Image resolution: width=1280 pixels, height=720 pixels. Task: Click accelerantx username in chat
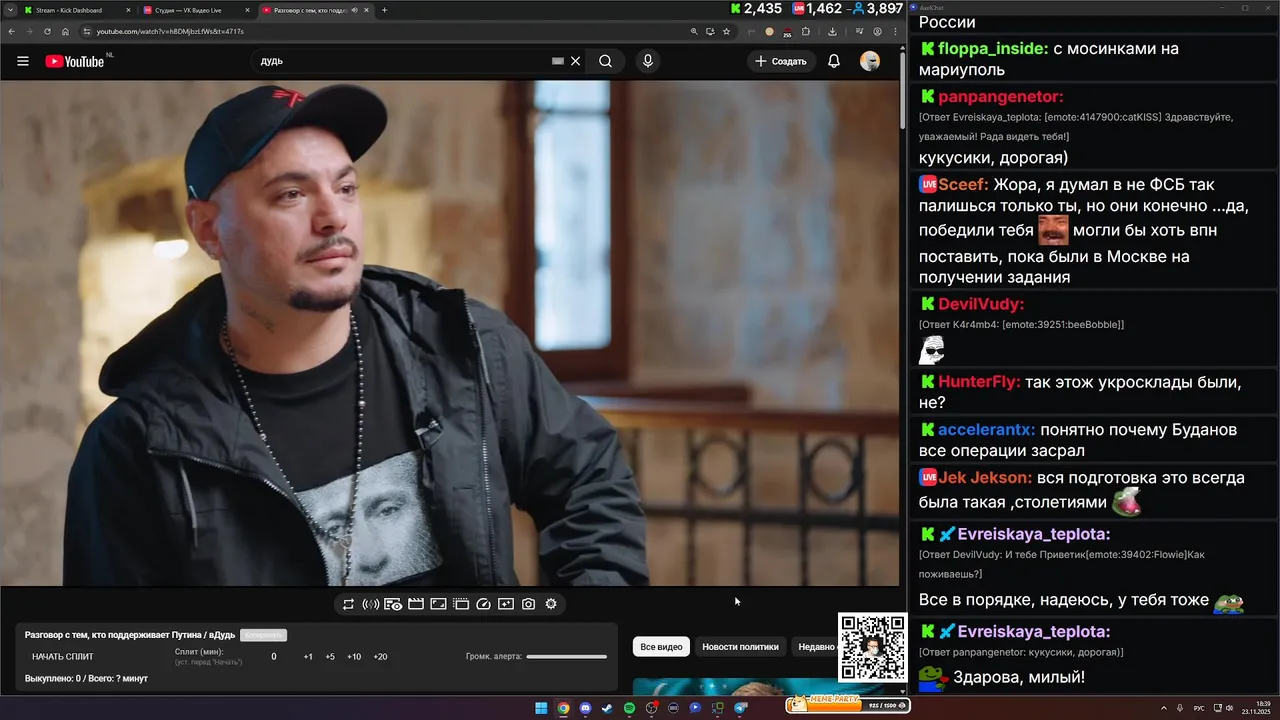tap(986, 429)
